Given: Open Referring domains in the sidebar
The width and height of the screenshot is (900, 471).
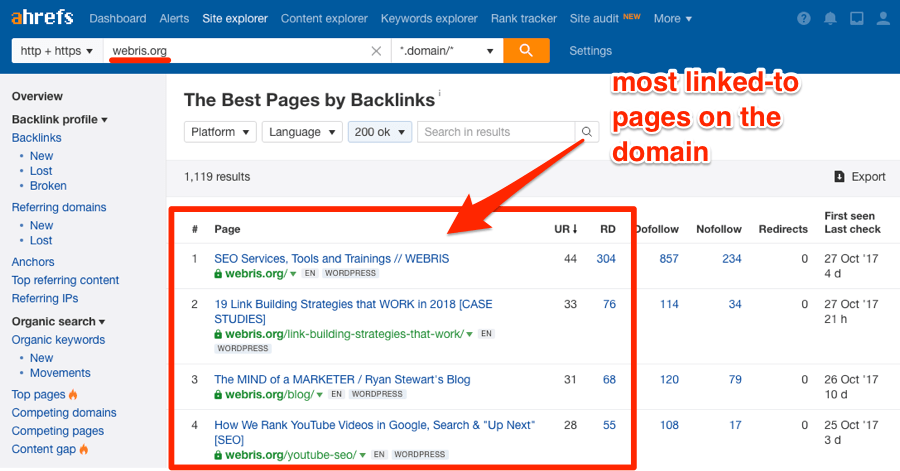Looking at the screenshot, I should pyautogui.click(x=59, y=207).
